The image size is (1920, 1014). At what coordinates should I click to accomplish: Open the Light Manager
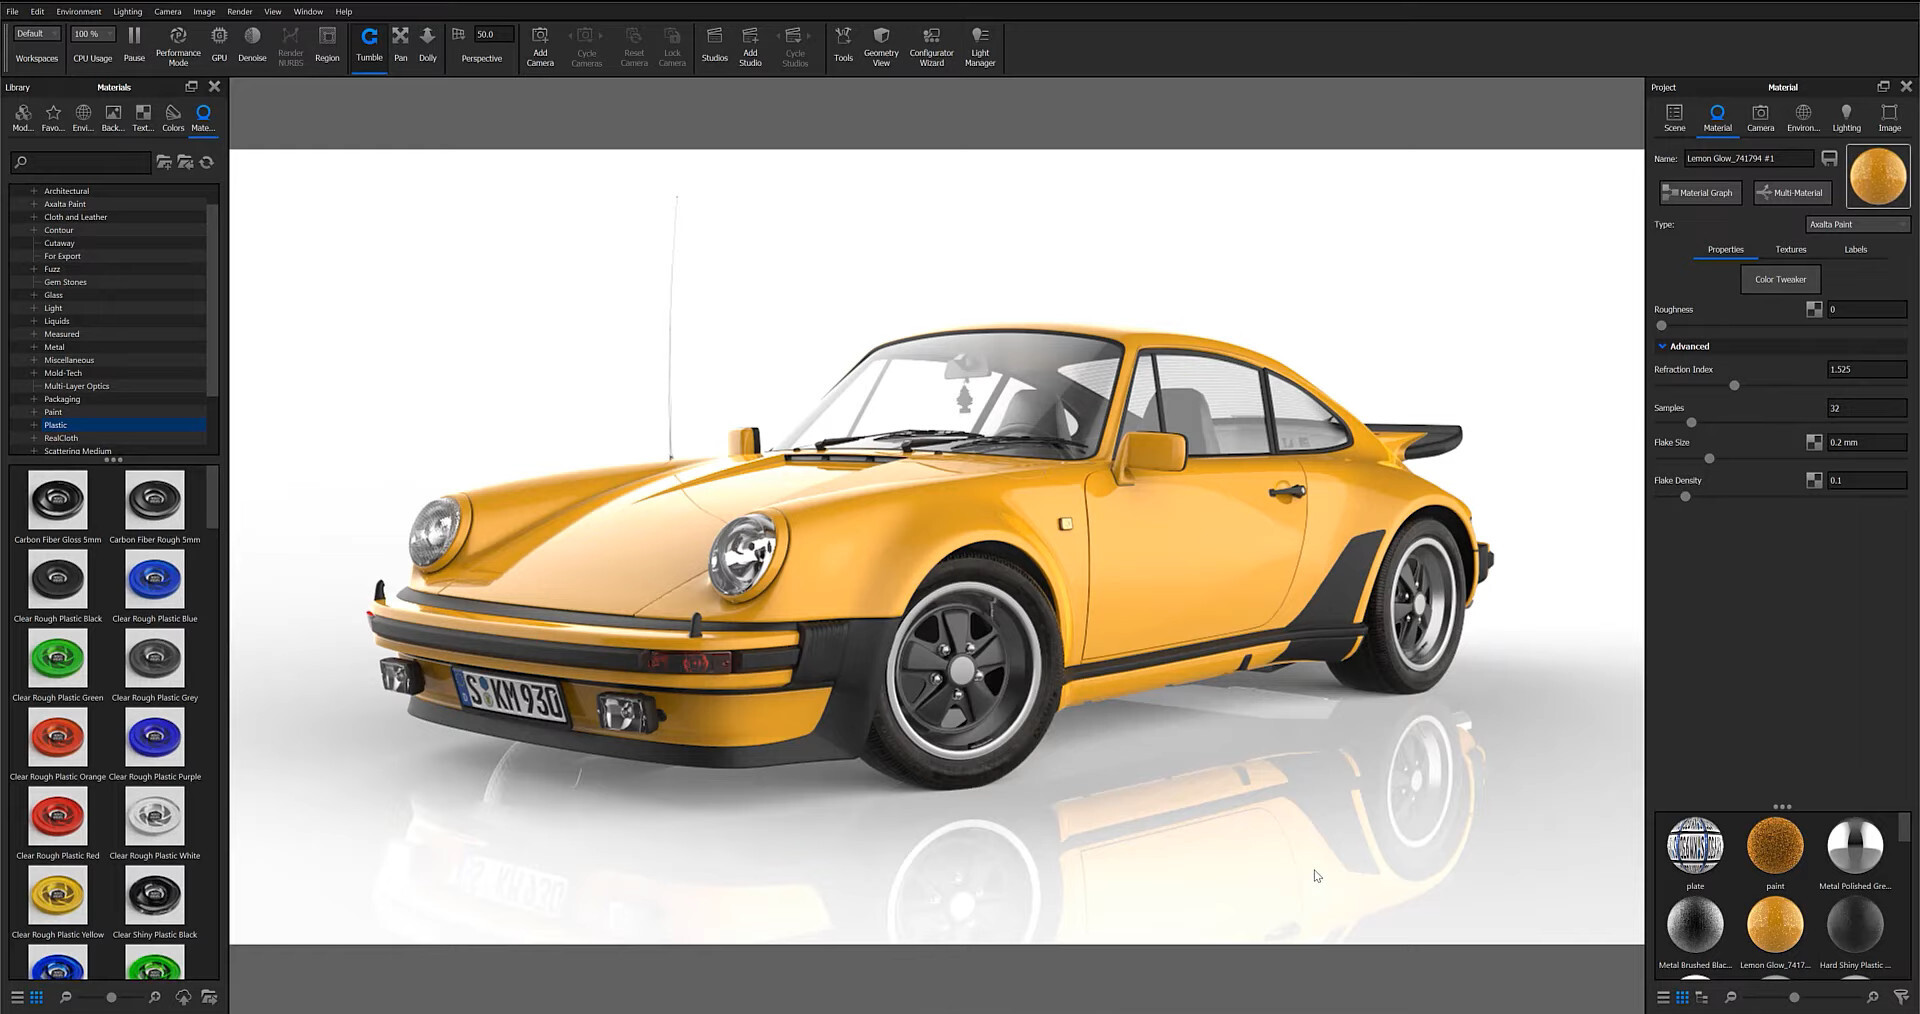(979, 45)
